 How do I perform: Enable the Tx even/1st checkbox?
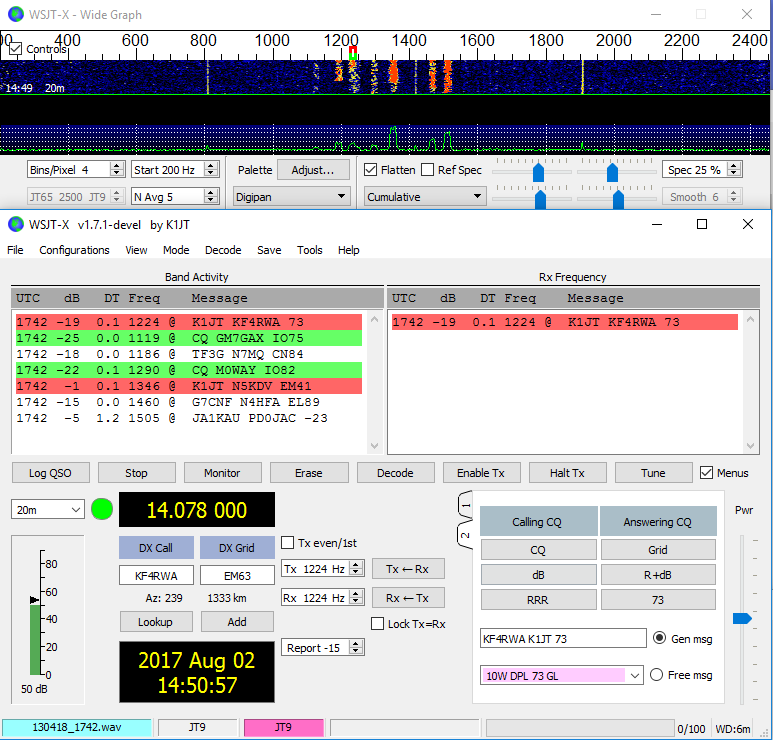[289, 543]
